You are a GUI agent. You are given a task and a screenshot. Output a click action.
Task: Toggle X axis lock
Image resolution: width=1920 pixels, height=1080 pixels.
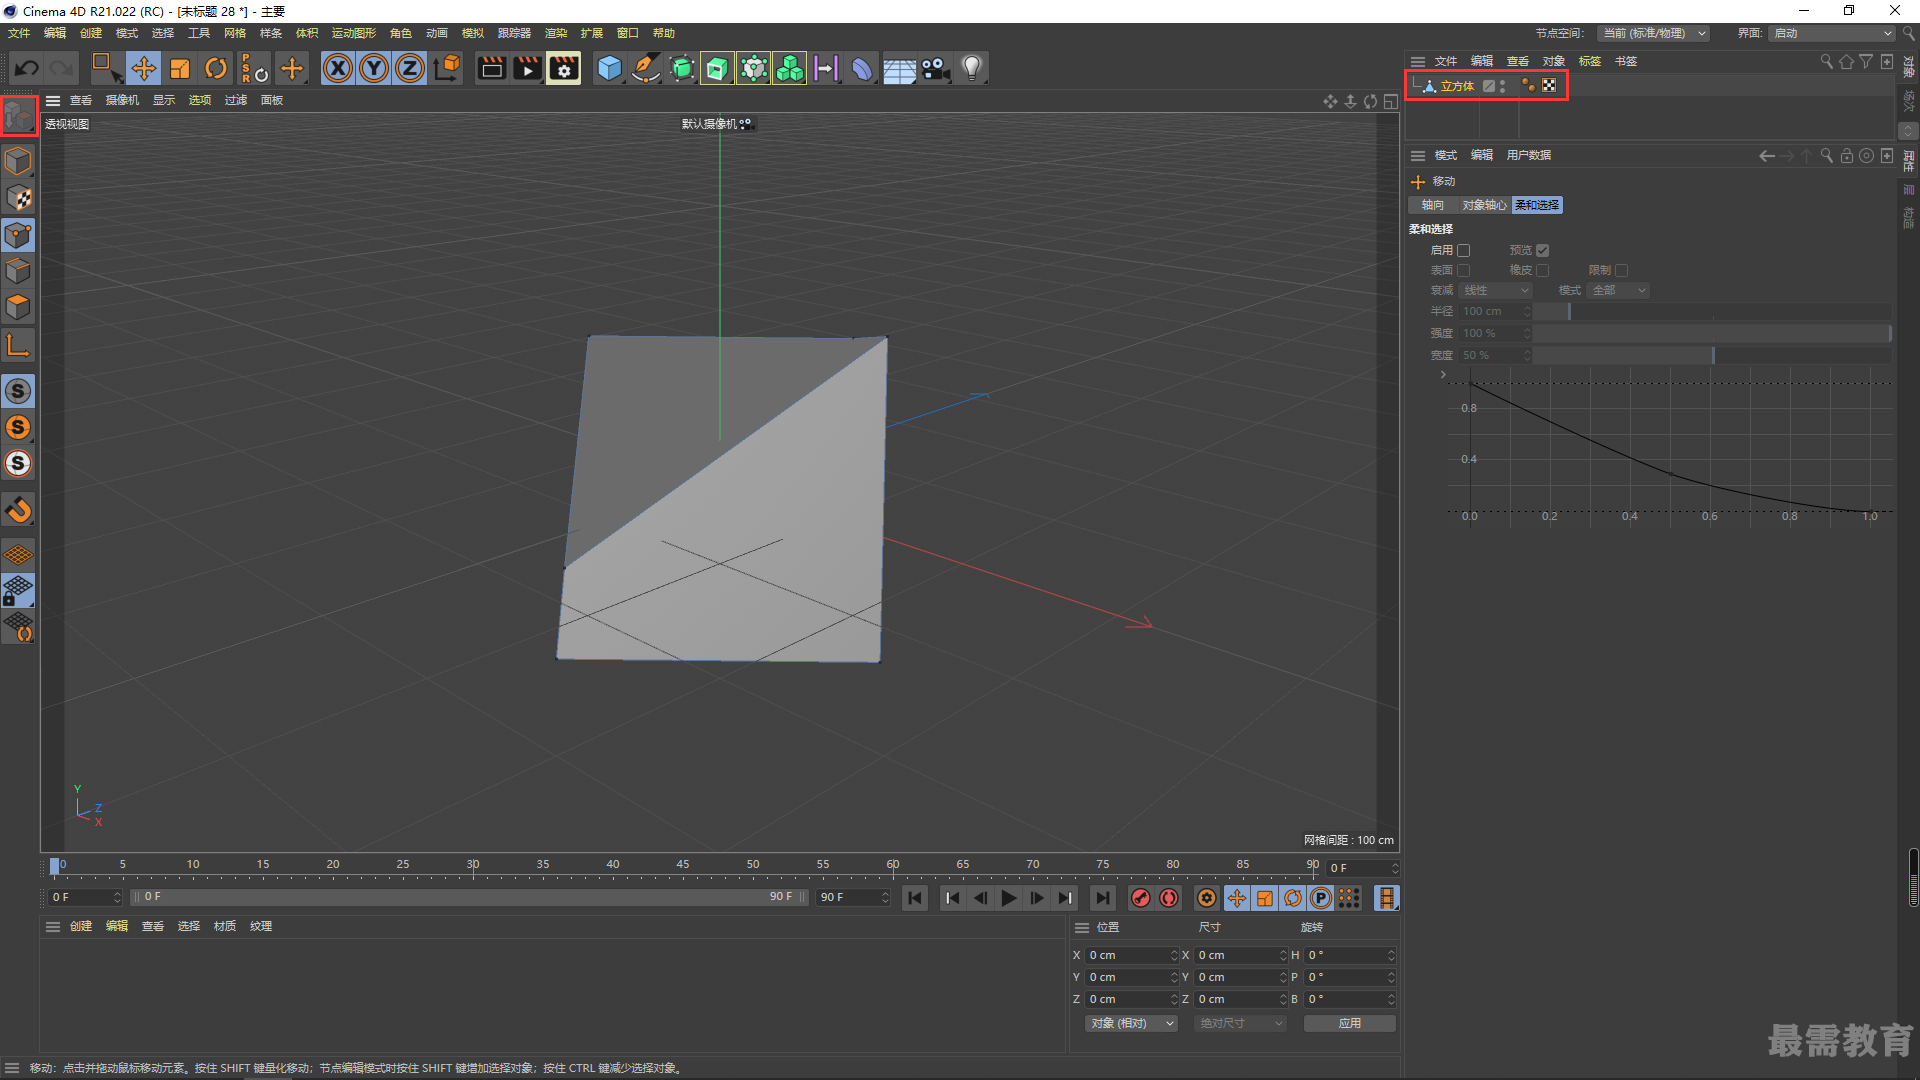pyautogui.click(x=338, y=68)
